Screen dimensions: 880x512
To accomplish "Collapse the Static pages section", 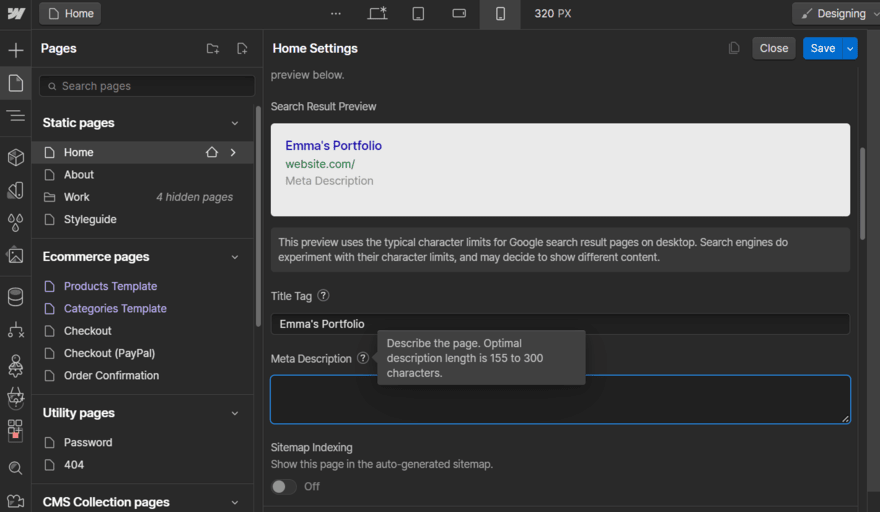I will pos(235,123).
